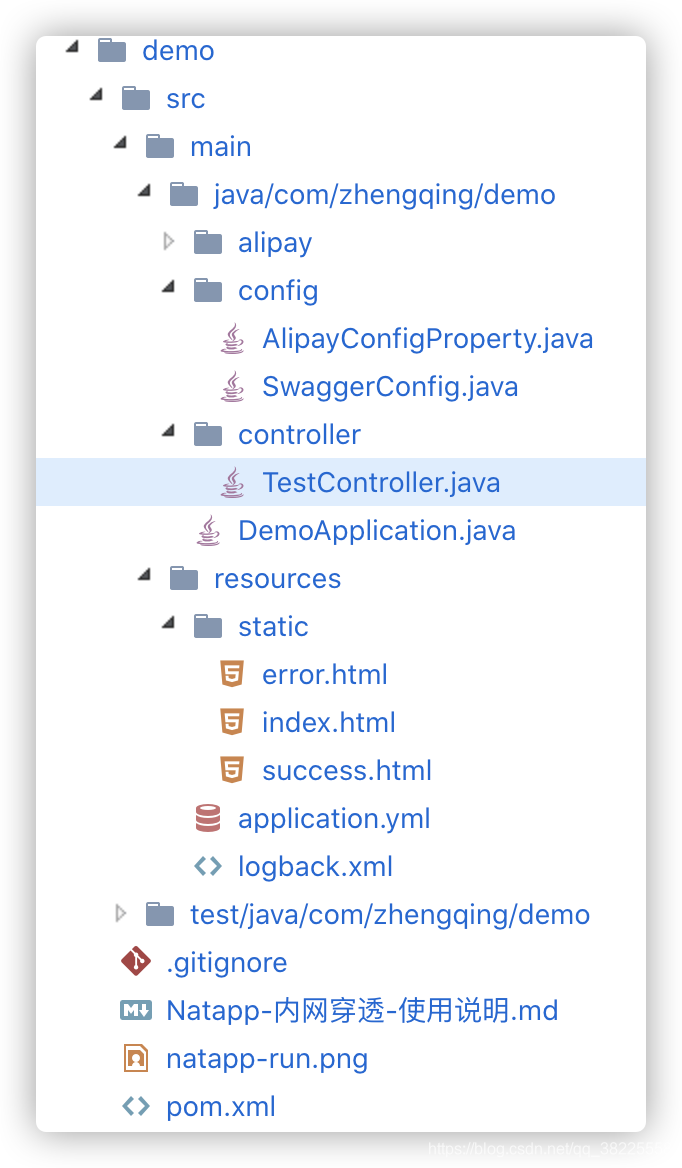This screenshot has height=1168, width=682.
Task: Expand the test/java/com/zhengqing/demo folder arrow
Action: click(x=121, y=913)
